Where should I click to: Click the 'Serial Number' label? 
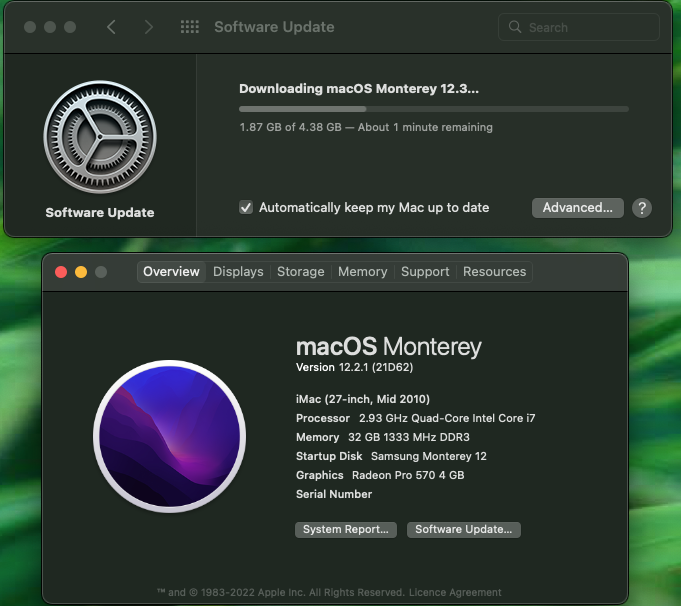pos(334,494)
